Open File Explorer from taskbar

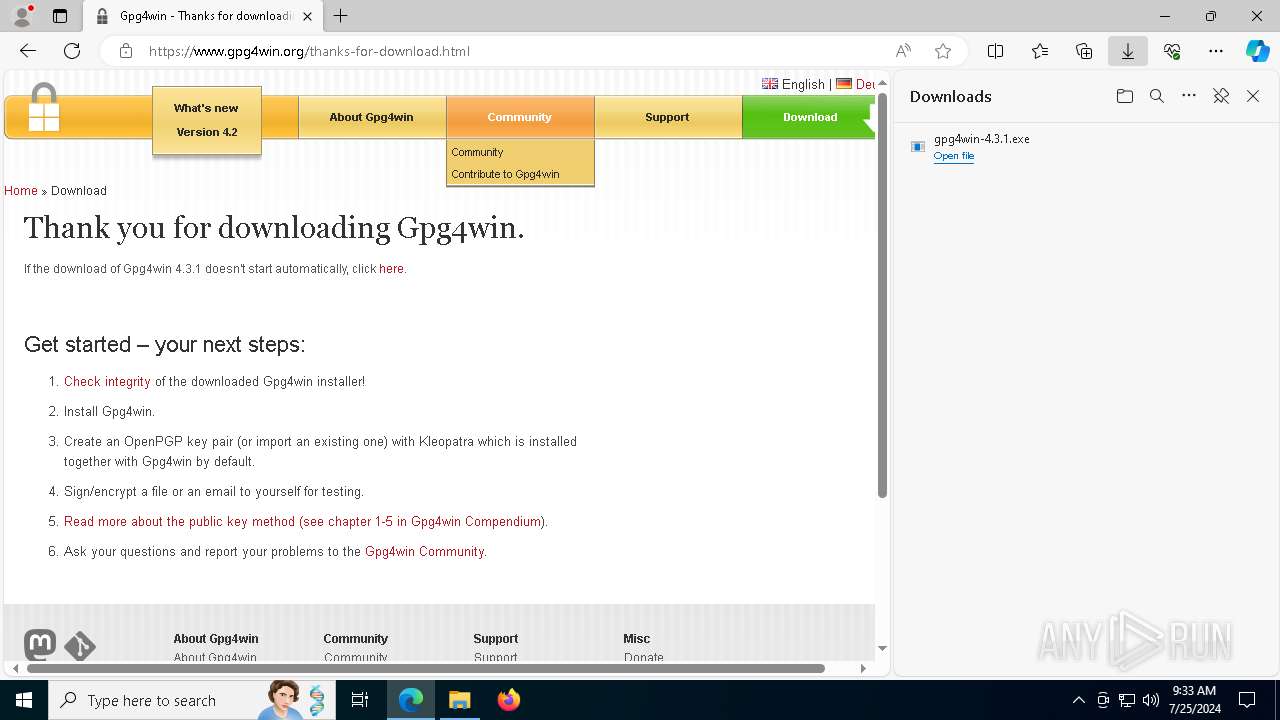coord(459,700)
